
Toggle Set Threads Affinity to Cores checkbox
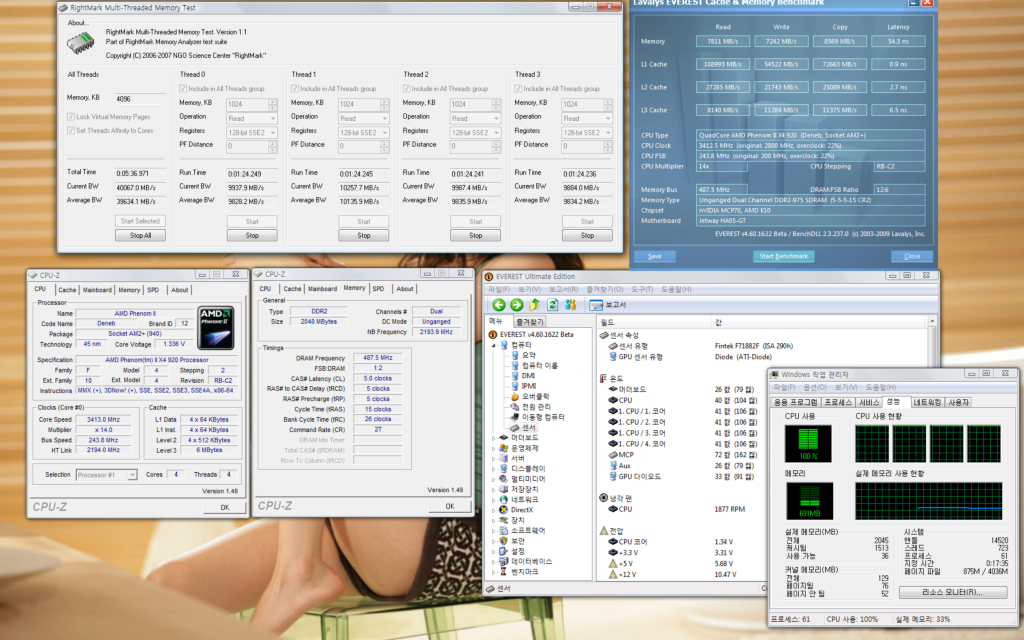pyautogui.click(x=71, y=131)
